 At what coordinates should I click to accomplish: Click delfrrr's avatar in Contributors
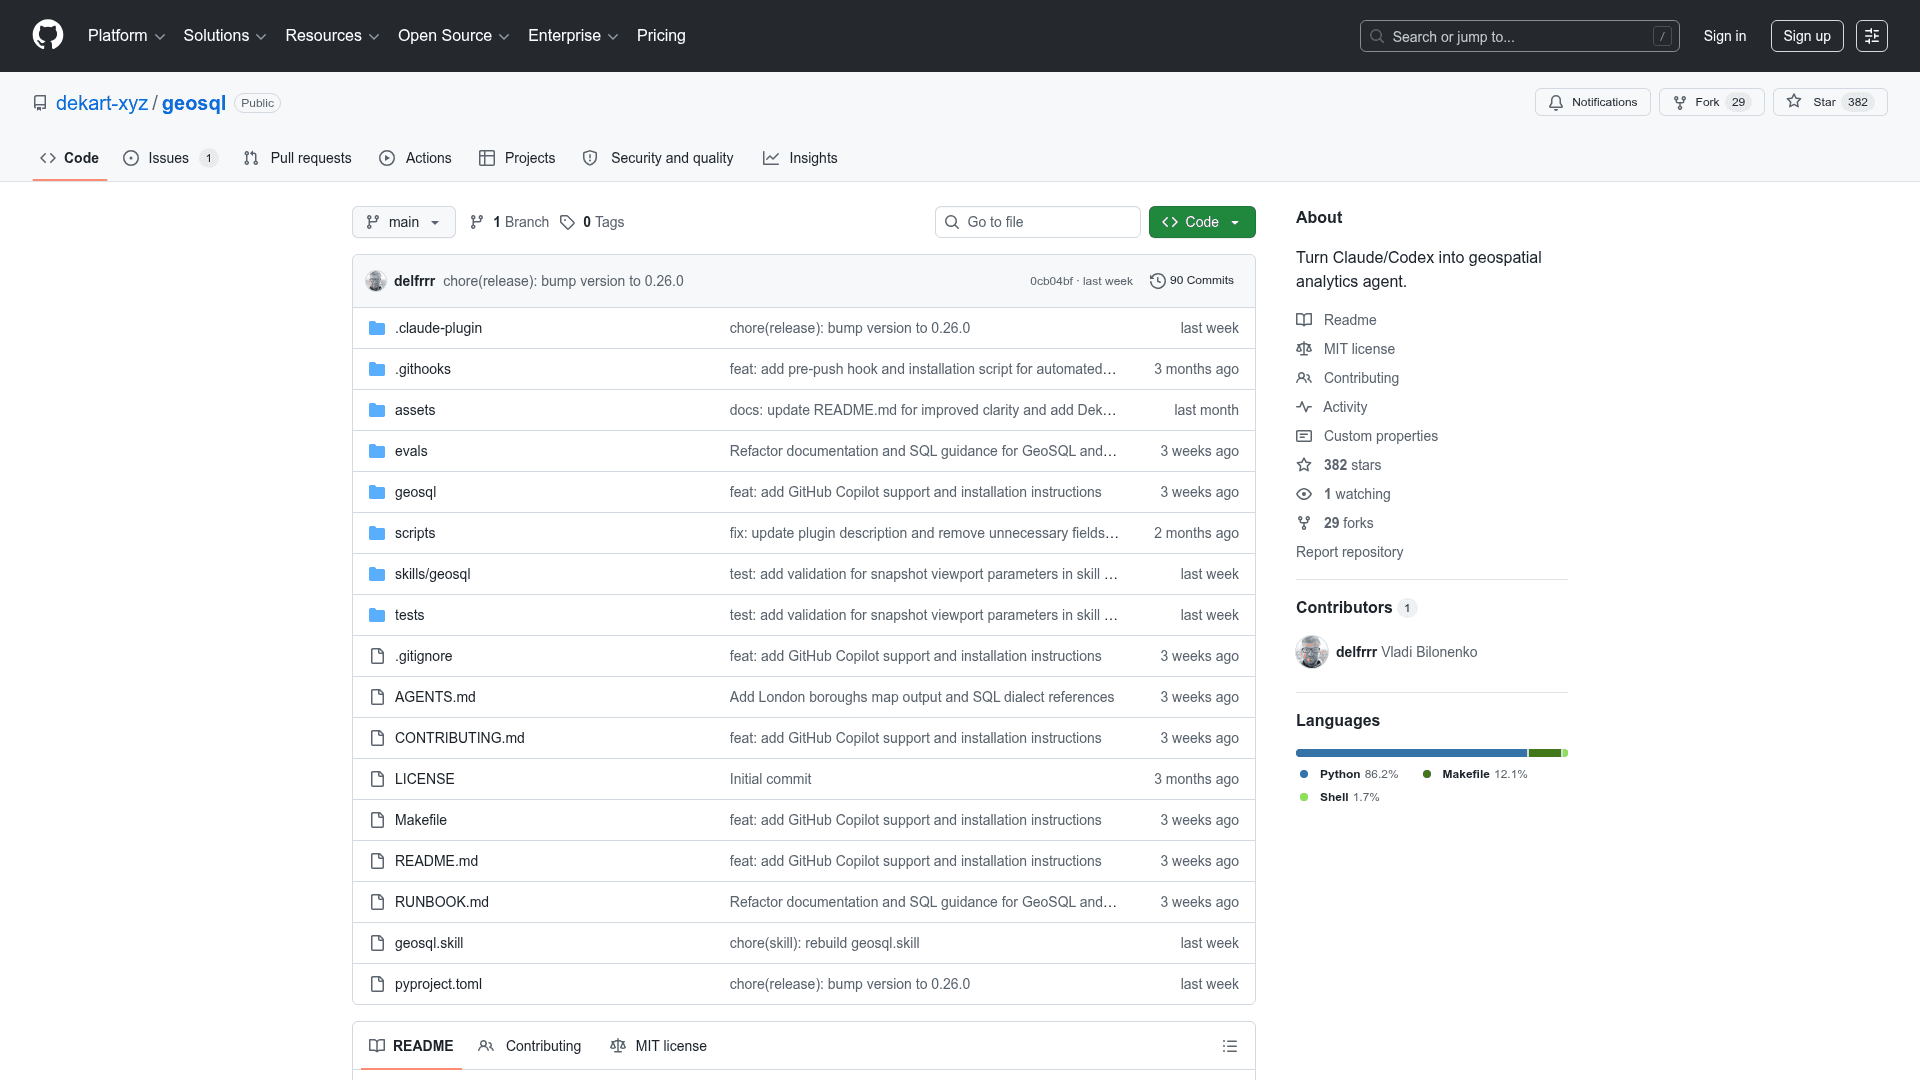[1312, 652]
